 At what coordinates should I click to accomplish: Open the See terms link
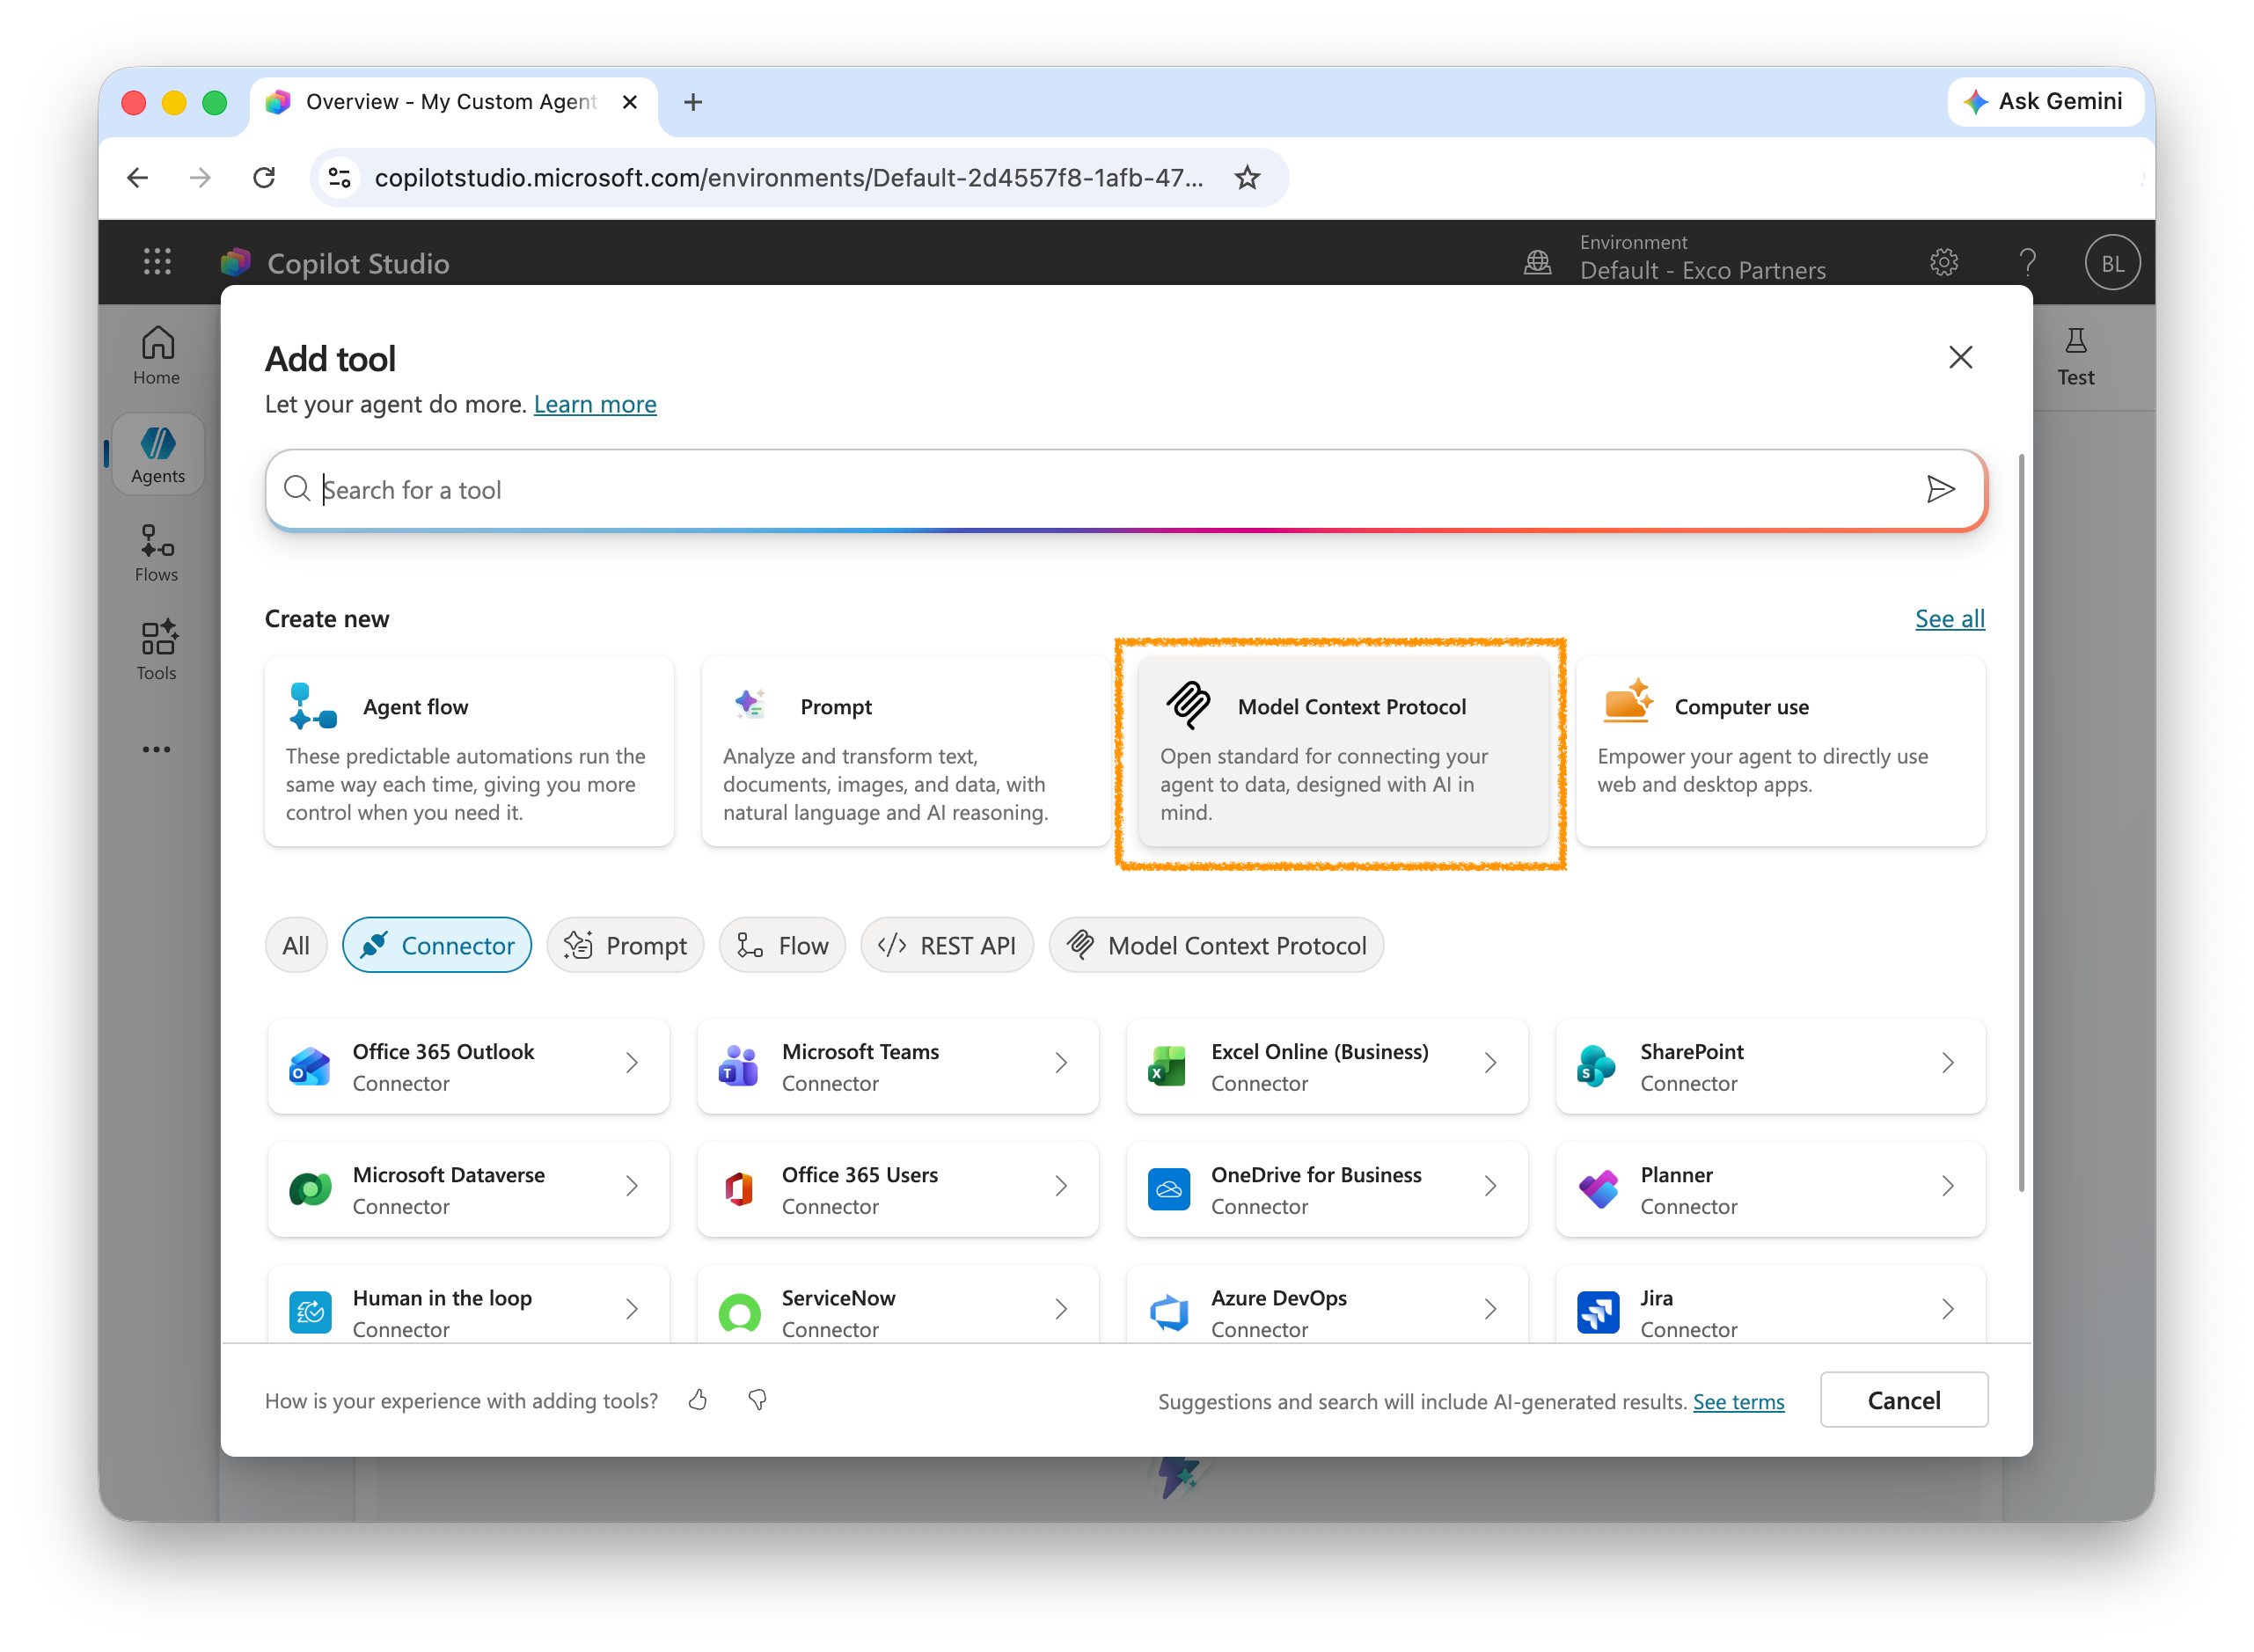pos(1738,1402)
